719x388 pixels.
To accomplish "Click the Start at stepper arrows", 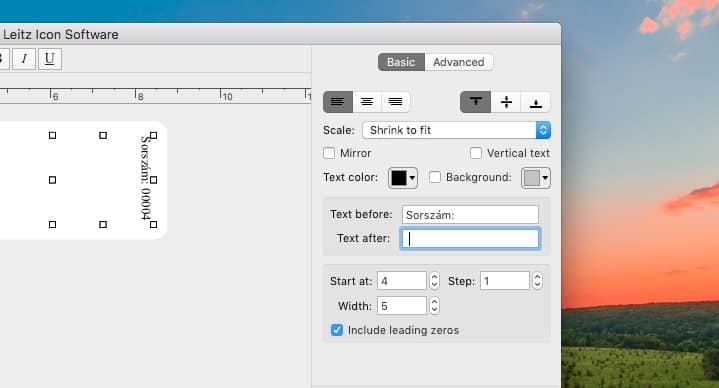I will click(x=434, y=281).
